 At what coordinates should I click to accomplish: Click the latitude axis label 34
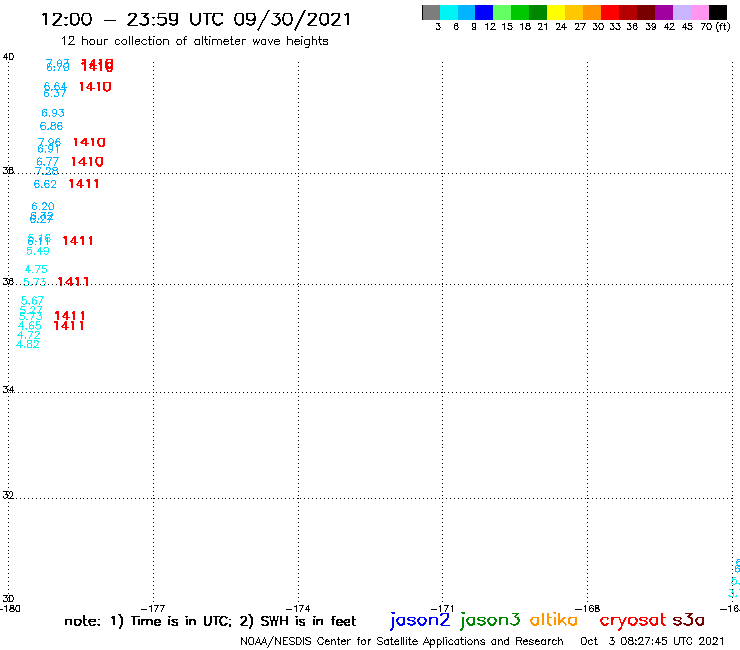click(x=8, y=389)
